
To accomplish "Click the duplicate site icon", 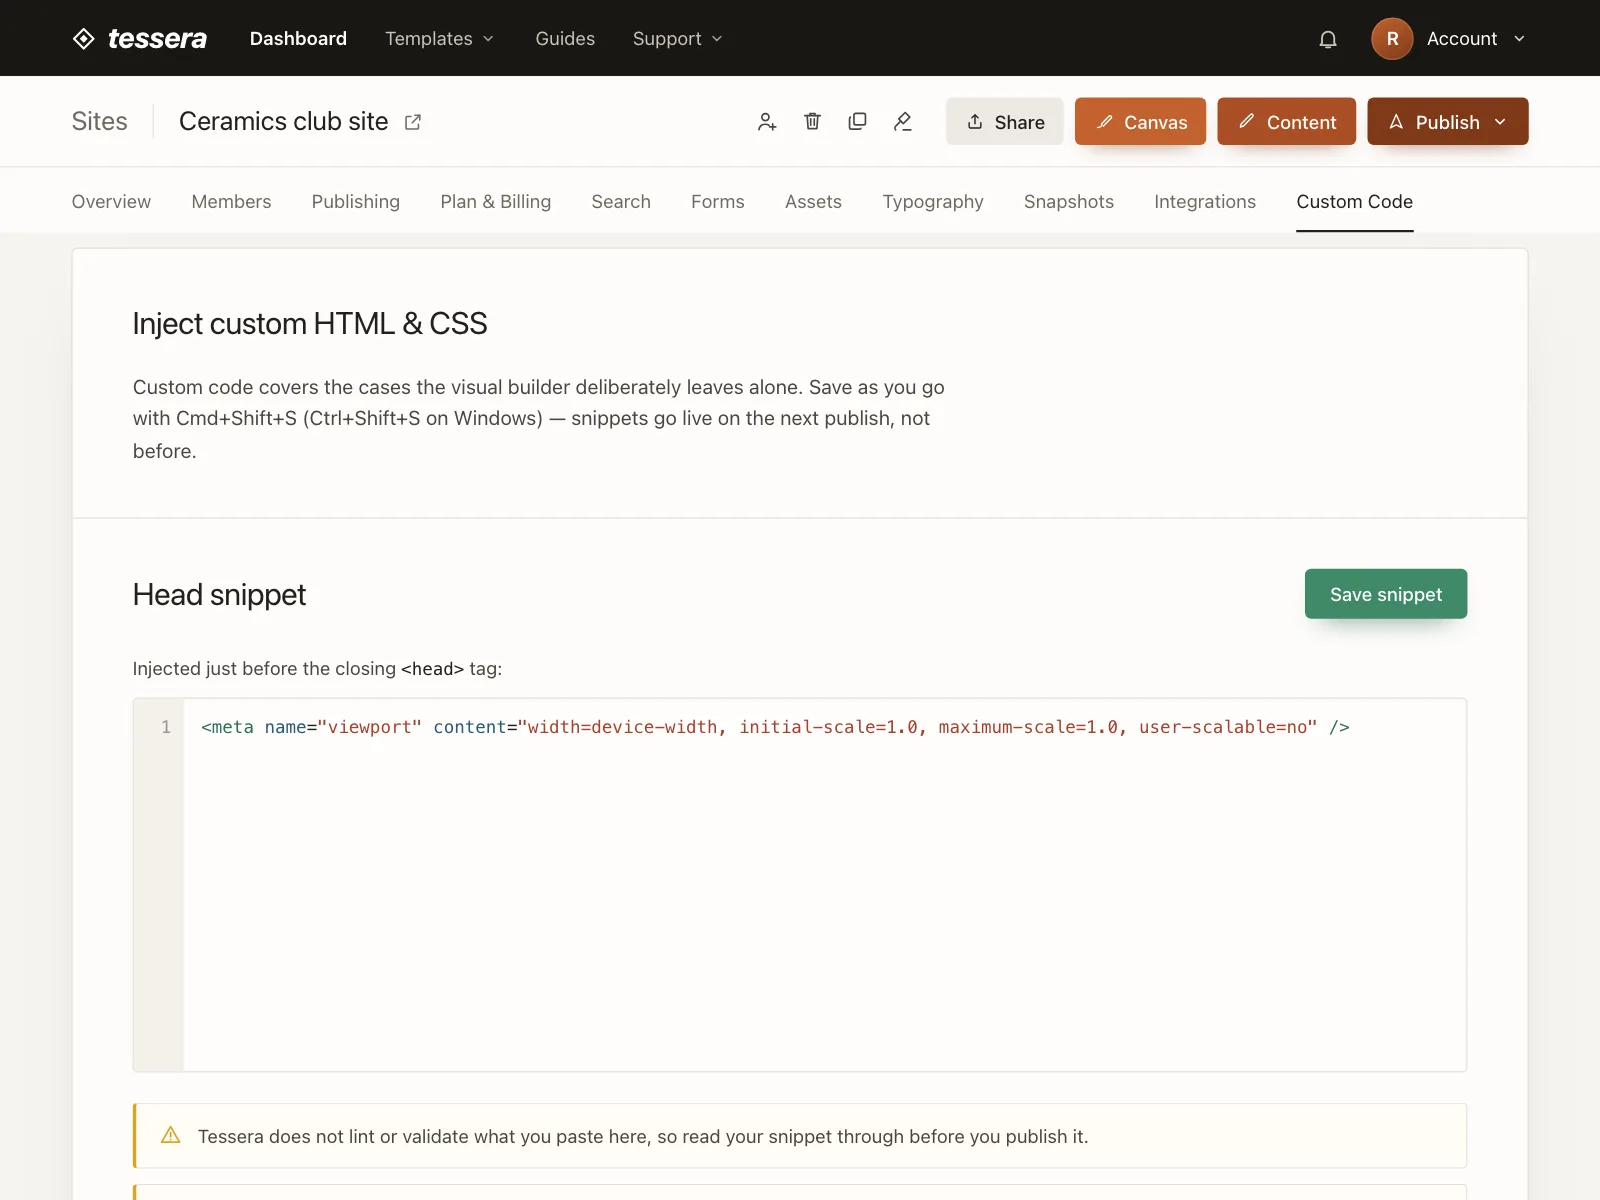I will [x=857, y=122].
